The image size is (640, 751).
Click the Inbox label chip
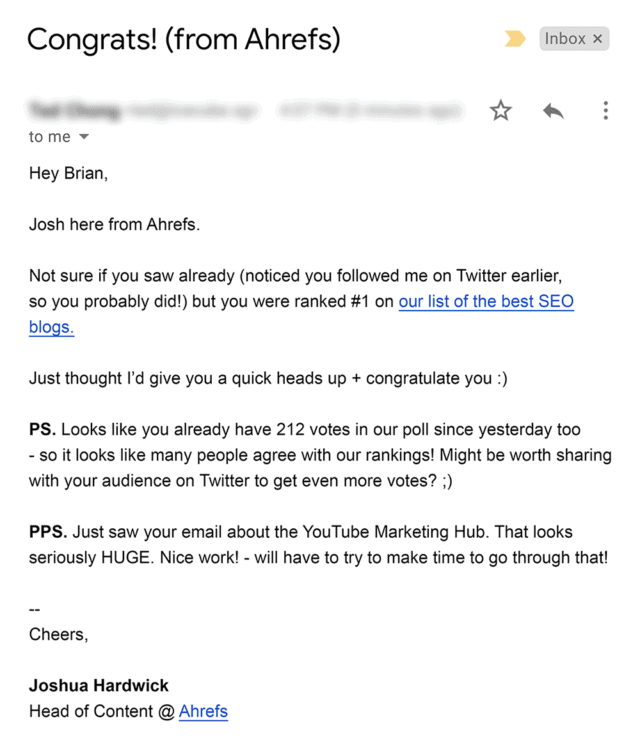coord(565,39)
